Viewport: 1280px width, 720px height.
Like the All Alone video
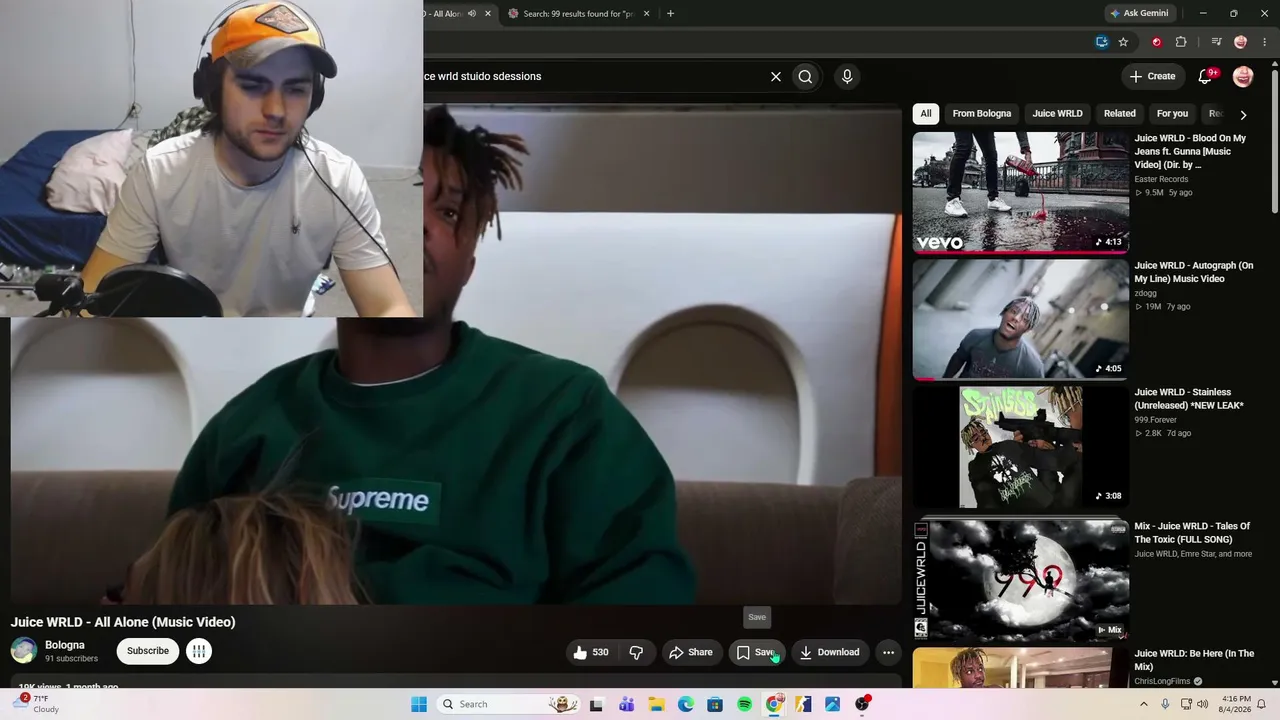[590, 652]
